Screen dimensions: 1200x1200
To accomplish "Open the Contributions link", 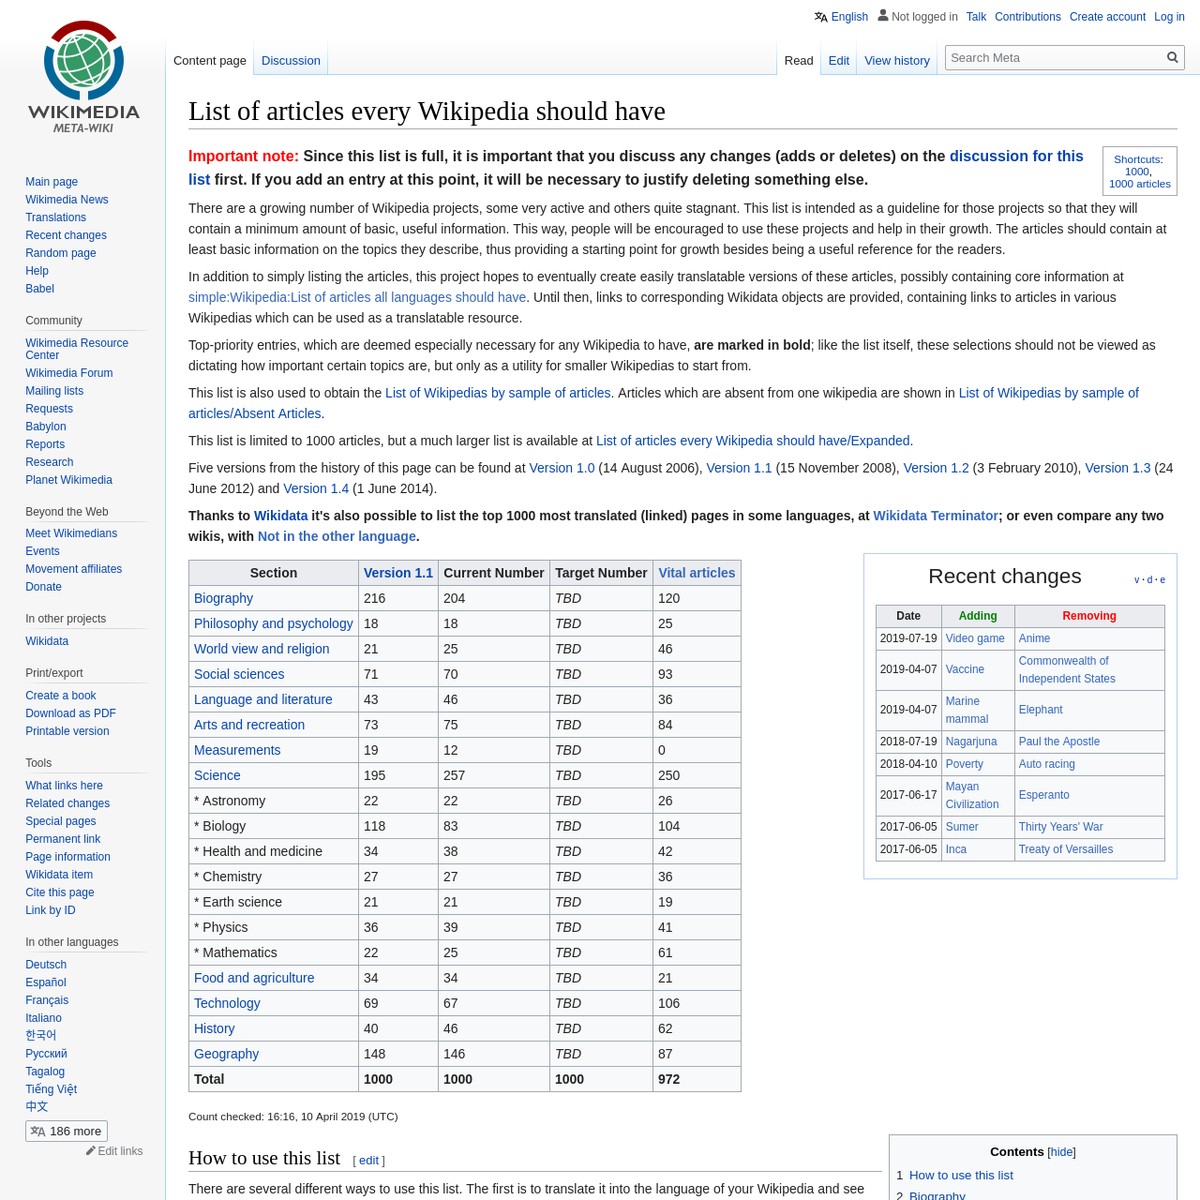I will (1028, 17).
